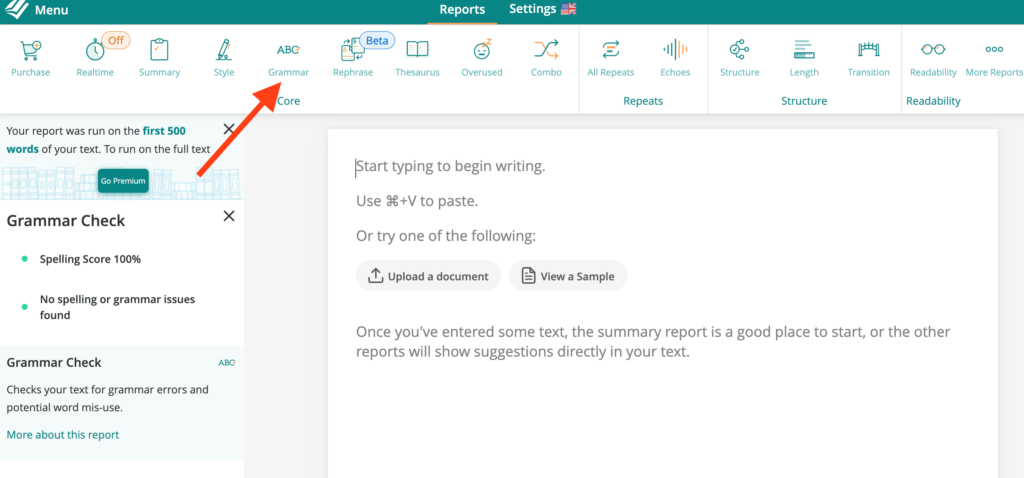Screen dimensions: 1024x478
Task: Open the Summary report
Action: click(x=159, y=58)
